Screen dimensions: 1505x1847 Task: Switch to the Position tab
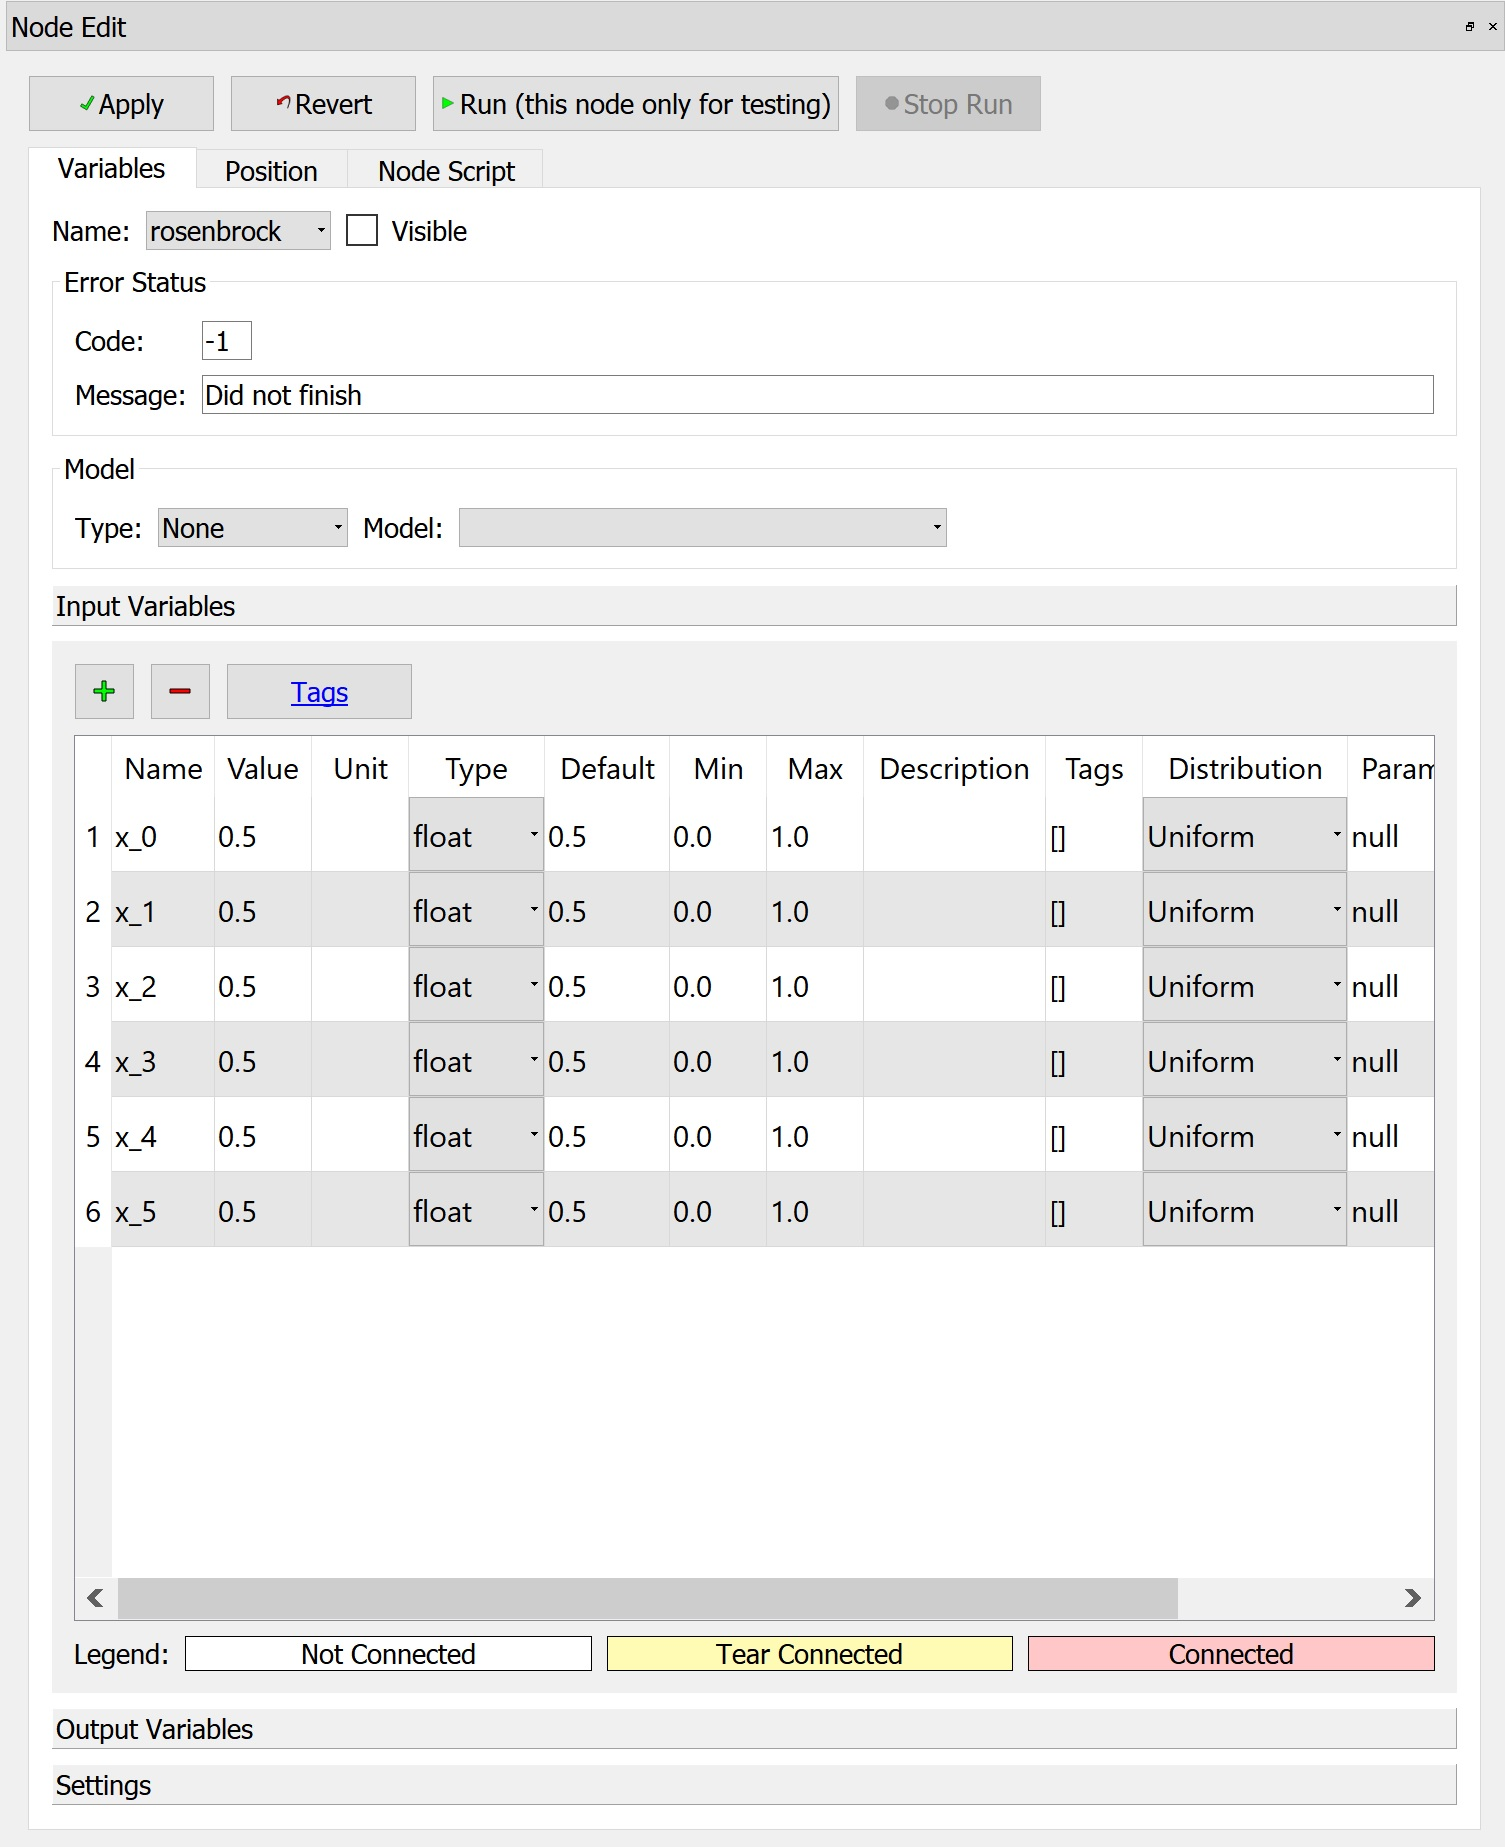click(271, 171)
